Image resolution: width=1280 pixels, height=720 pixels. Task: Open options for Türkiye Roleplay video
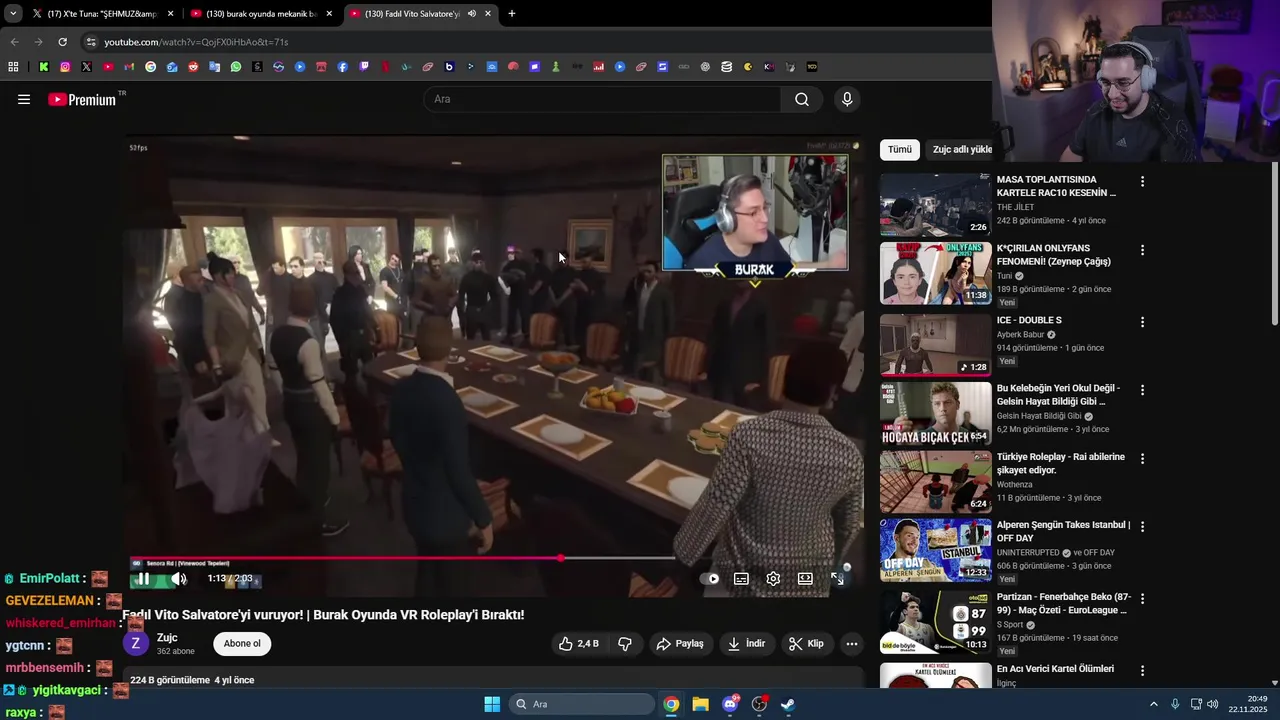tap(1142, 459)
